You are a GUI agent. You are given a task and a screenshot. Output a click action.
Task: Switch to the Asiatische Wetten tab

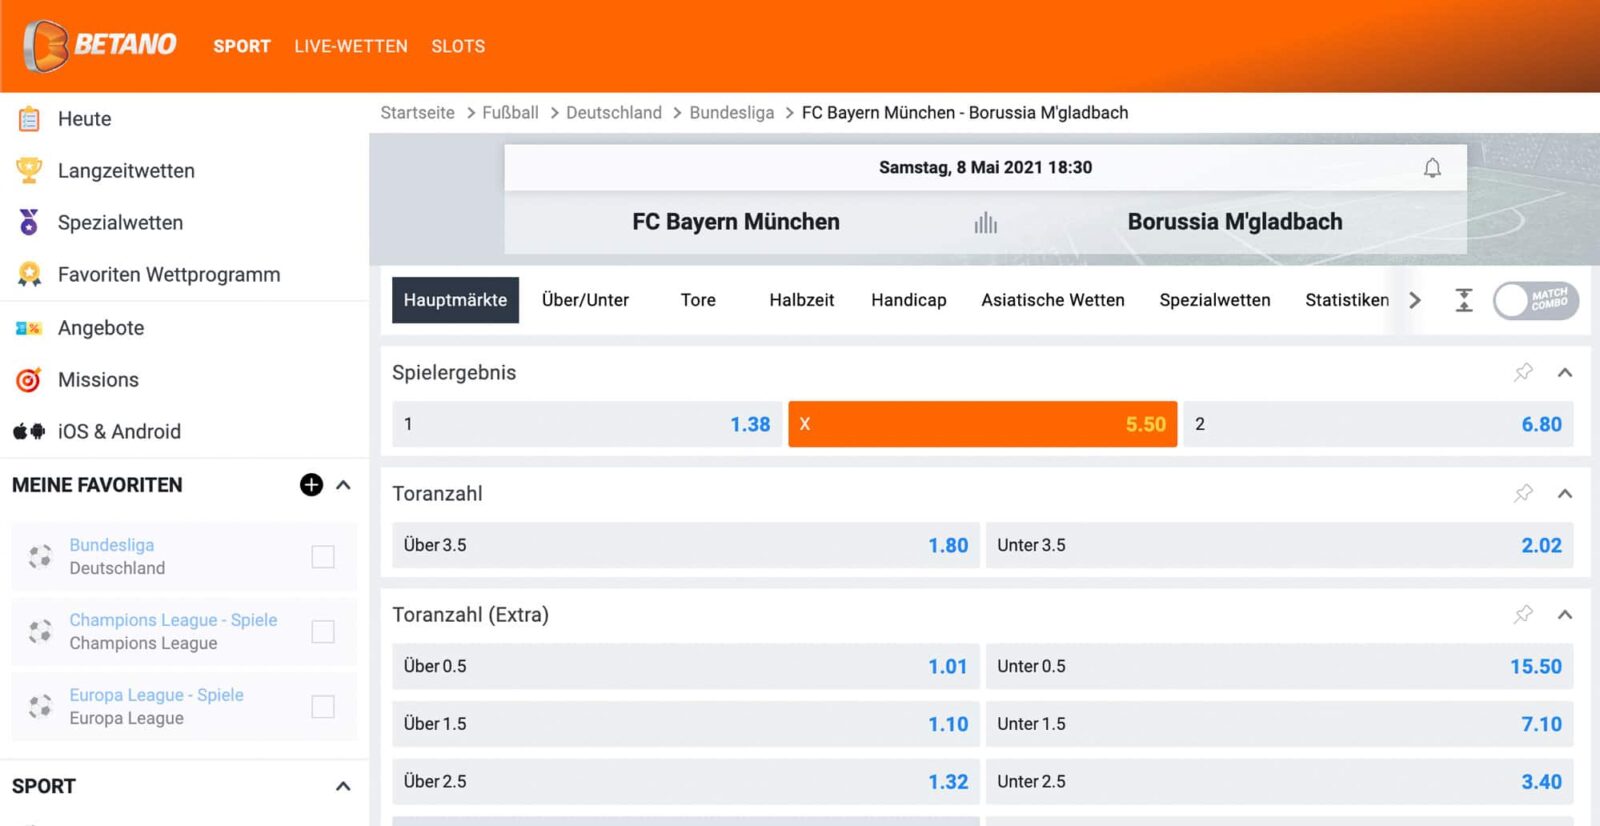click(1053, 300)
